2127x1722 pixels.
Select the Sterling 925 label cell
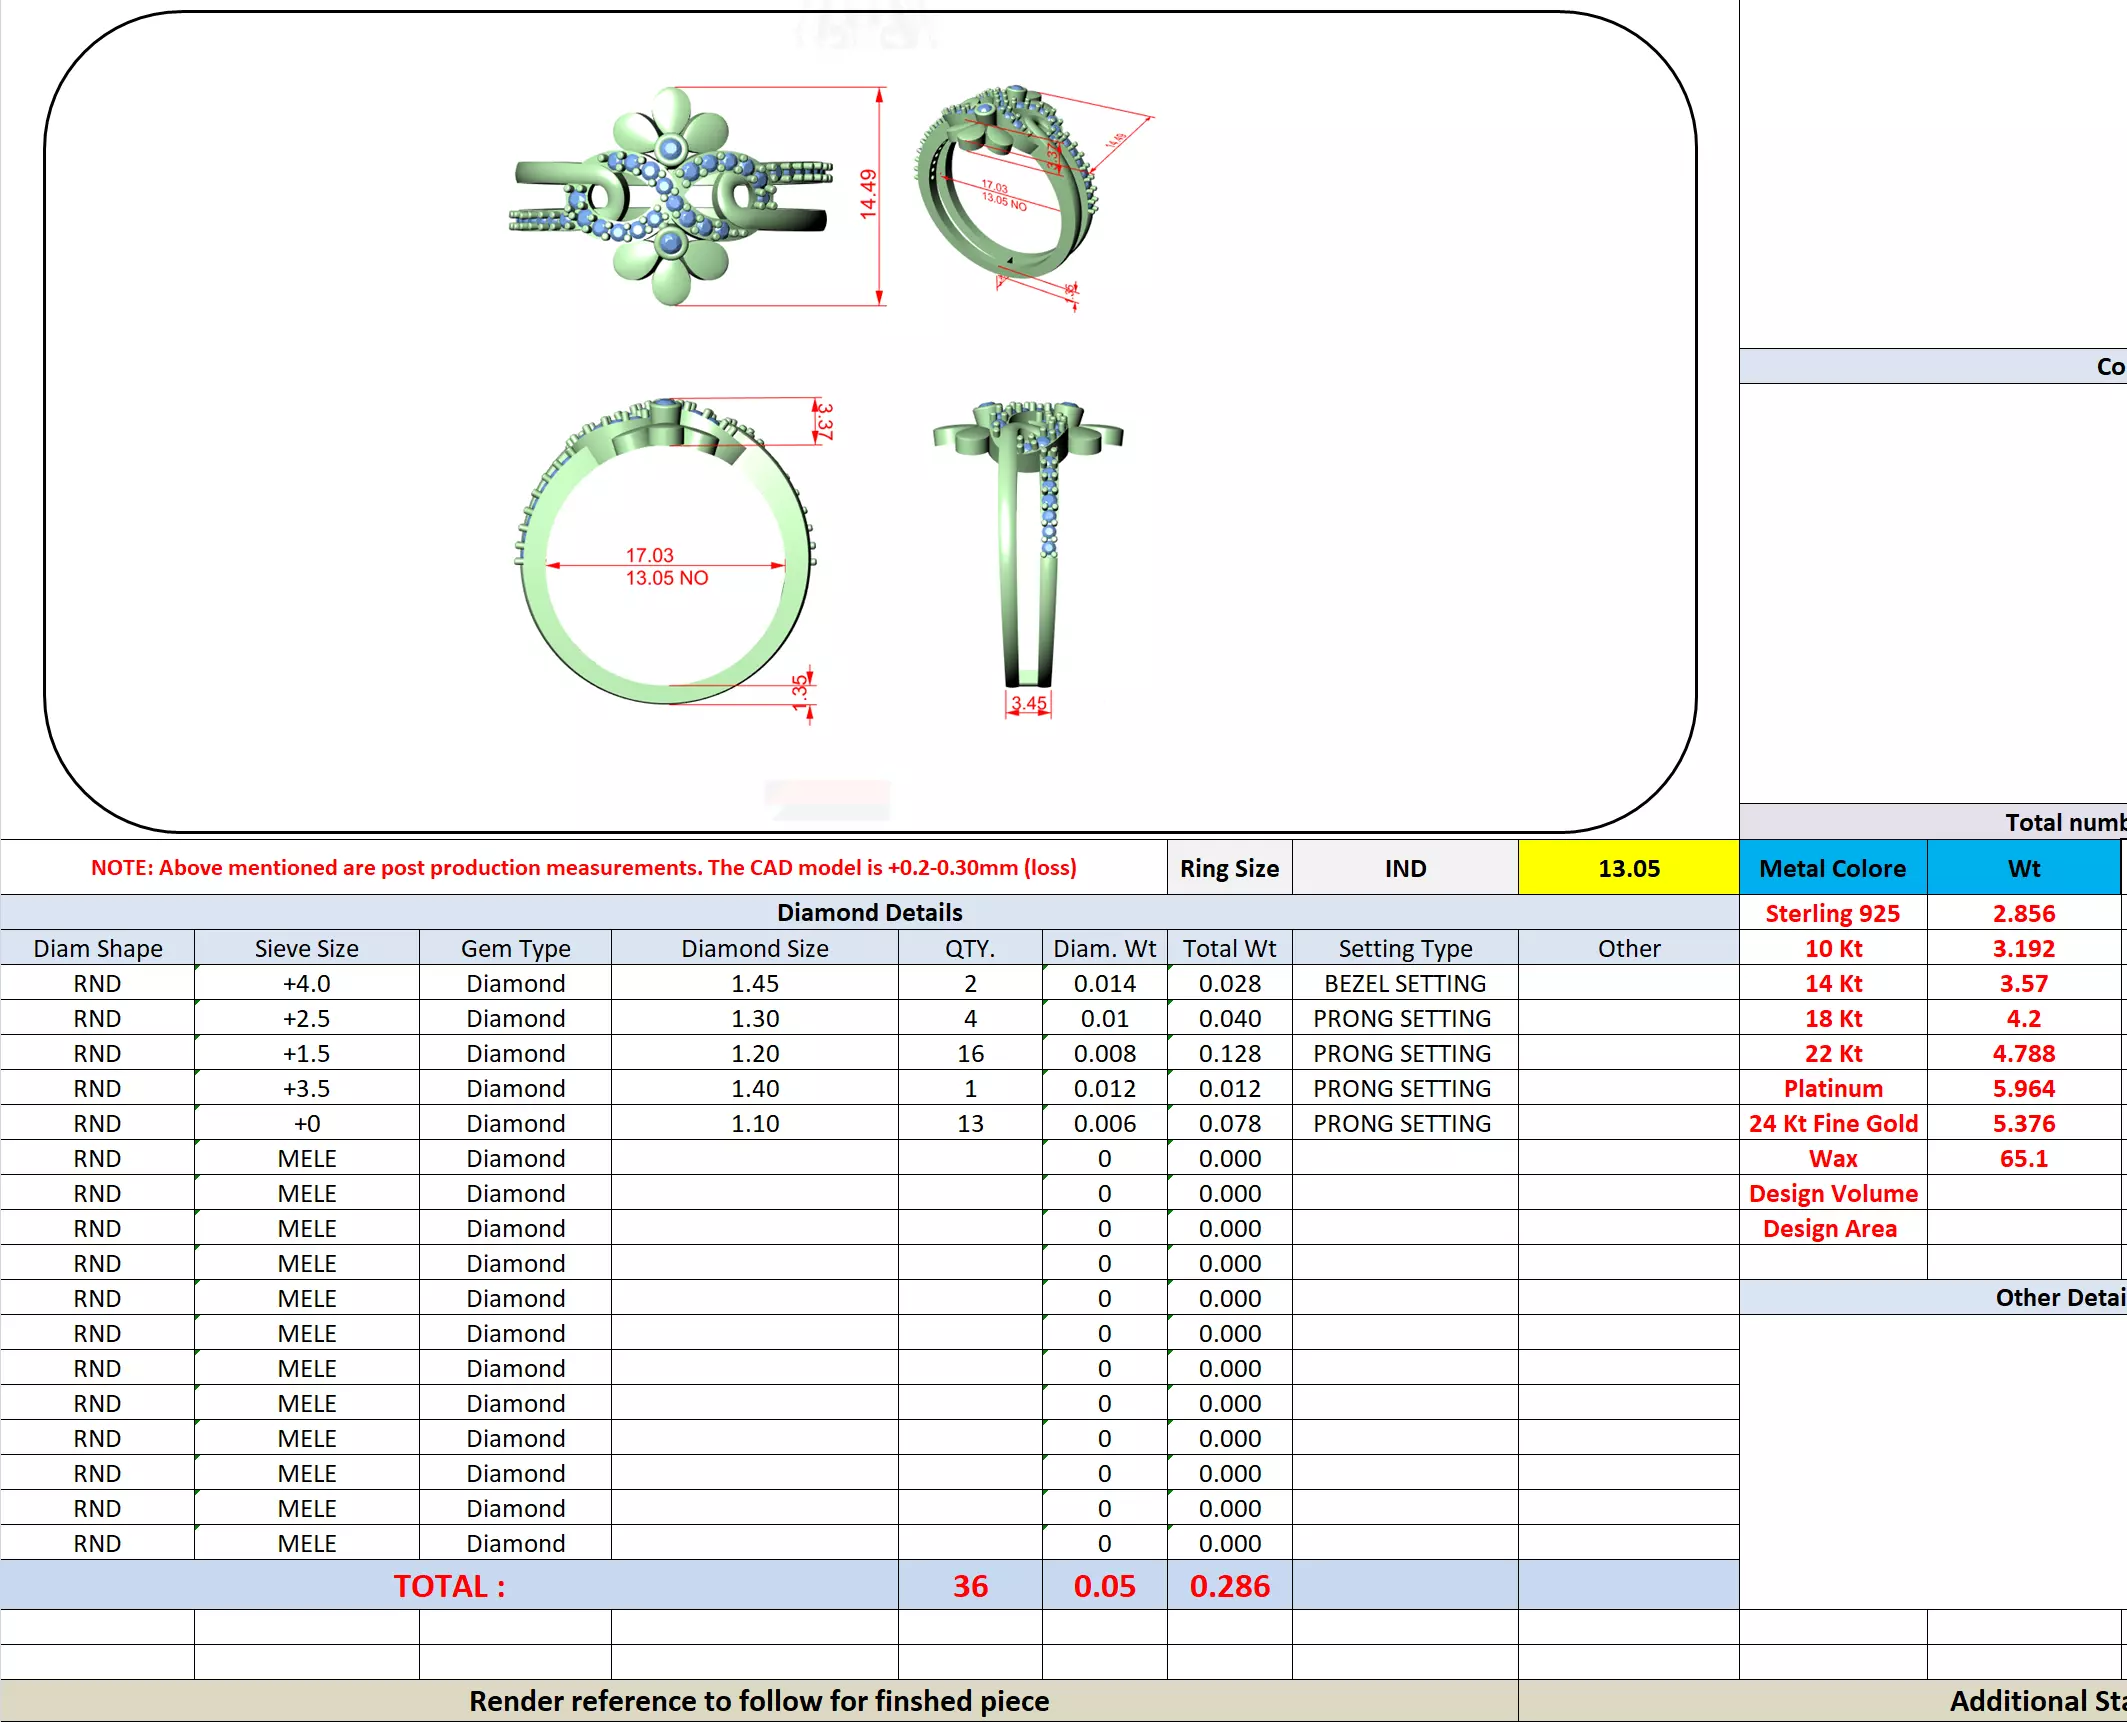(x=1832, y=913)
